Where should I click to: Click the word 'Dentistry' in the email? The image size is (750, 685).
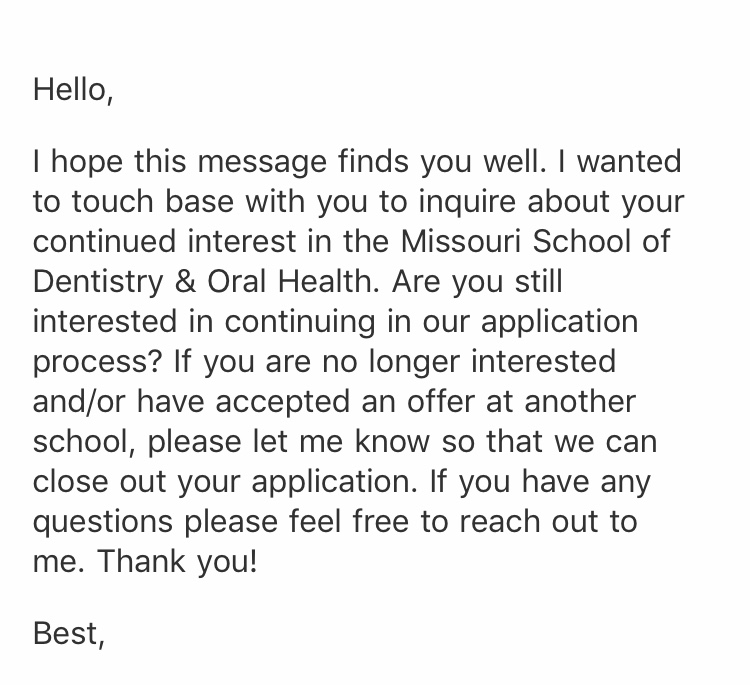98,282
